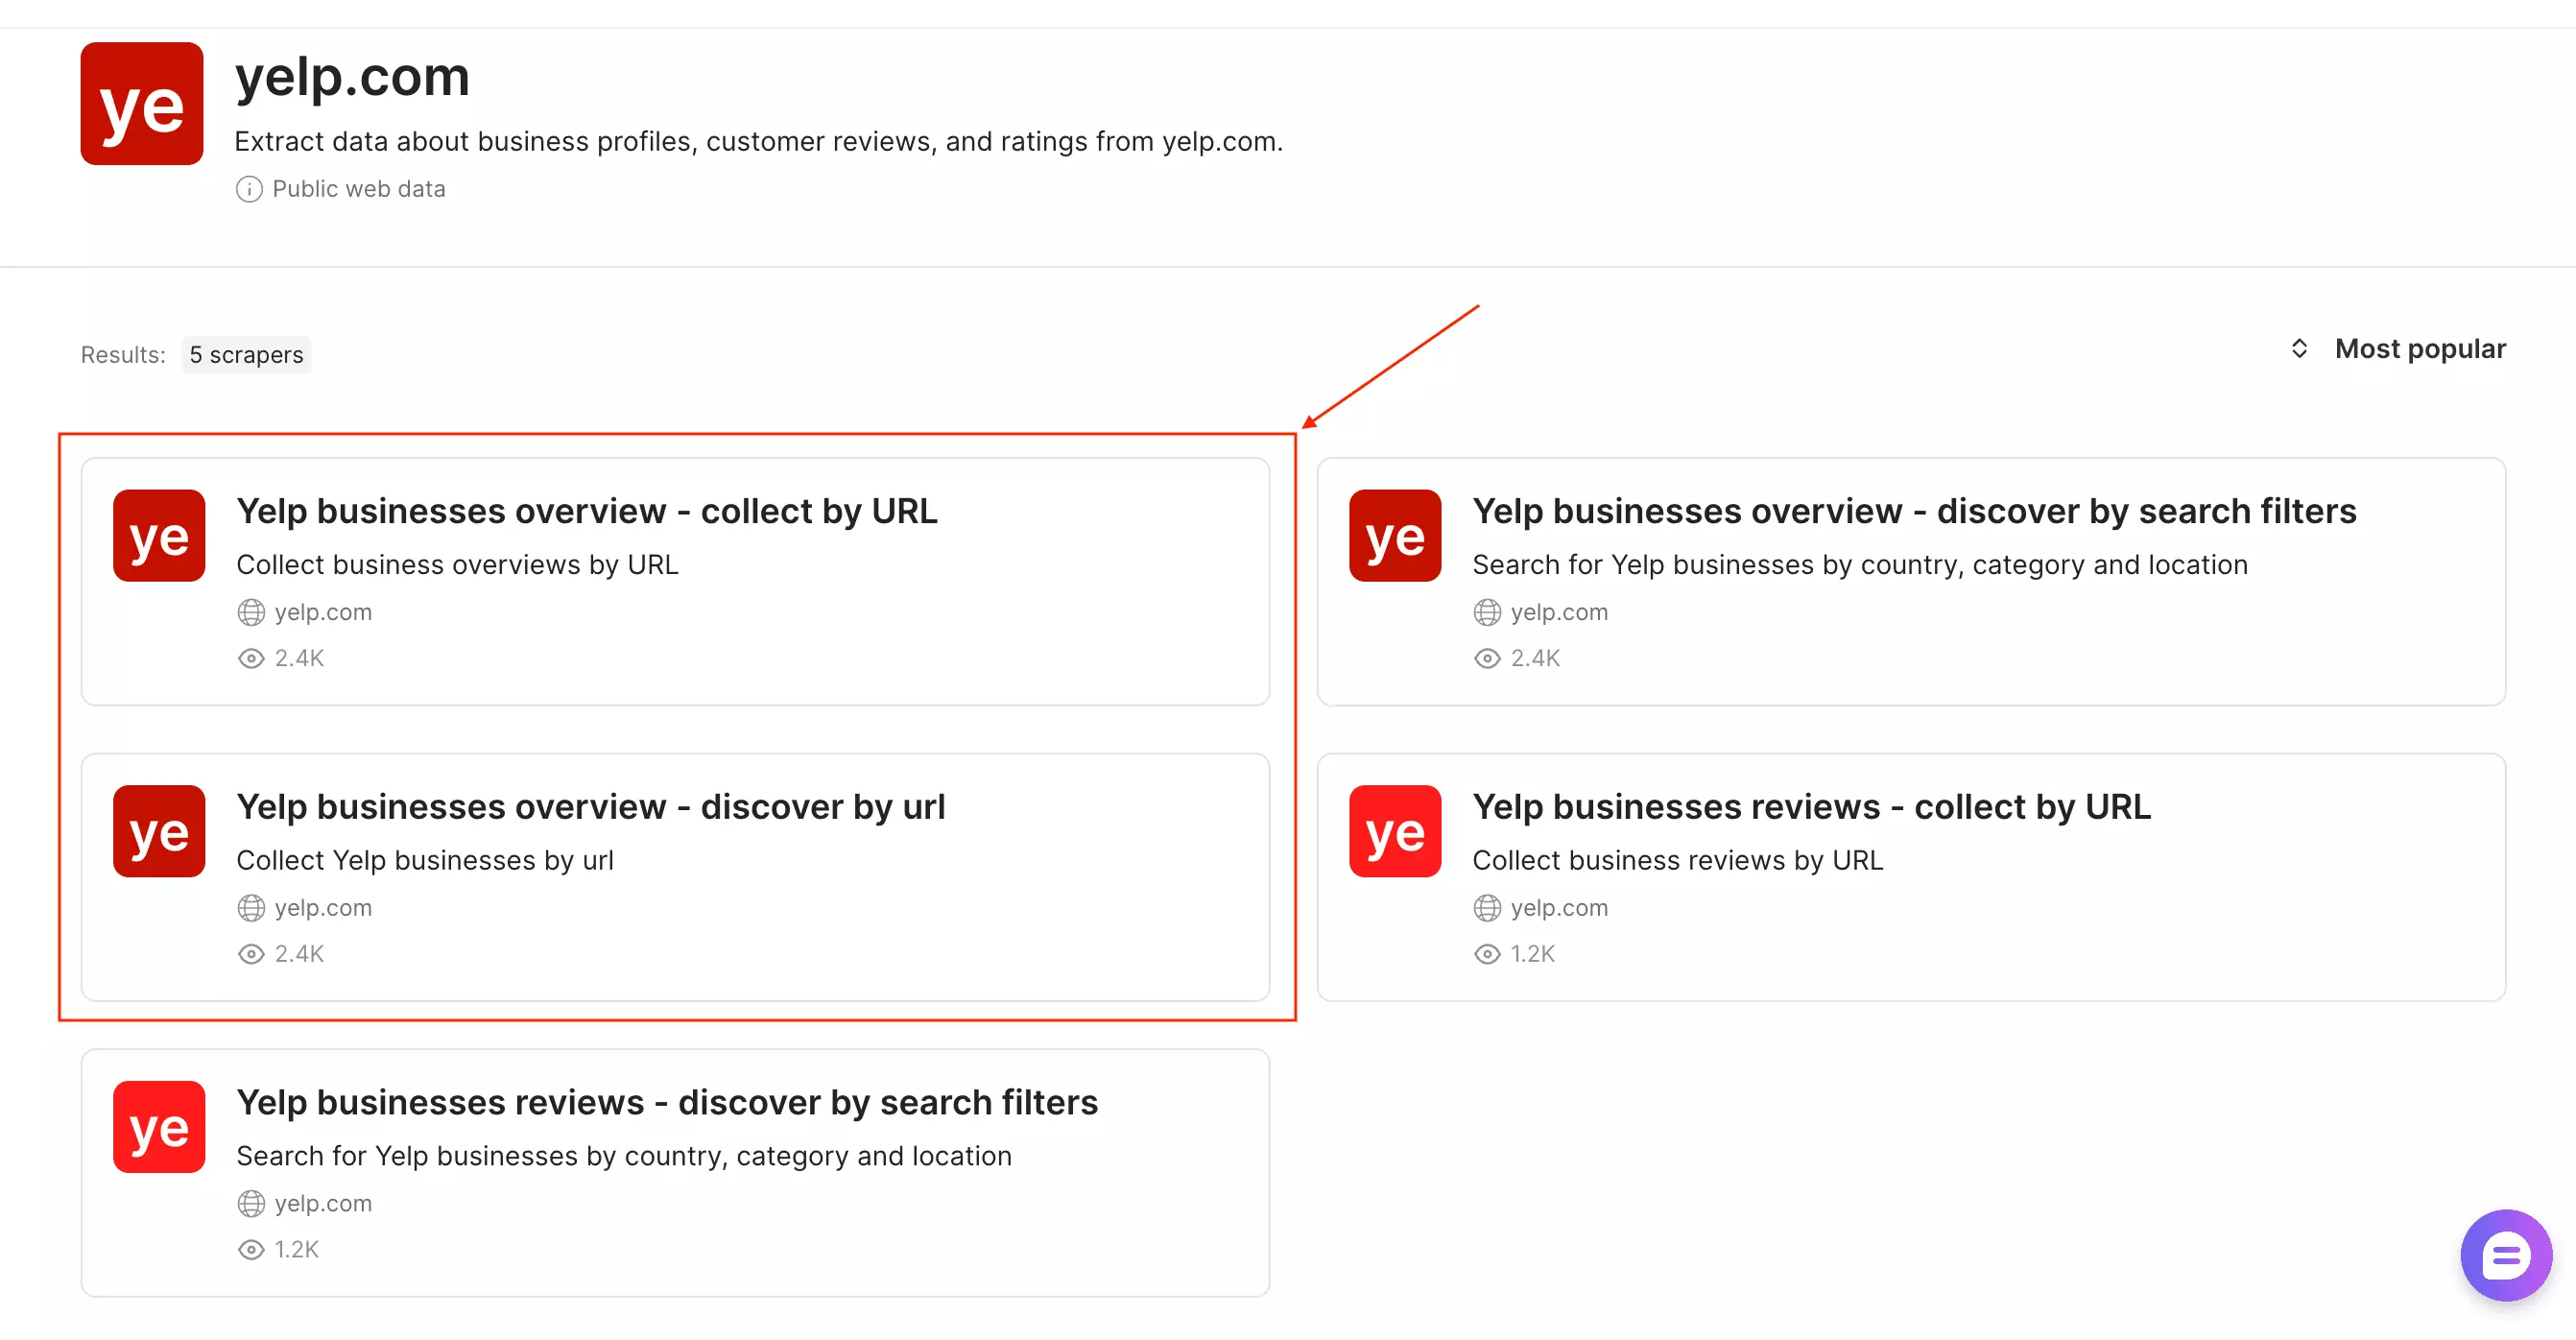Click the eye icon in 'overview - discover by search filters' card
Viewport: 2576px width, 1340px height.
[x=1487, y=658]
